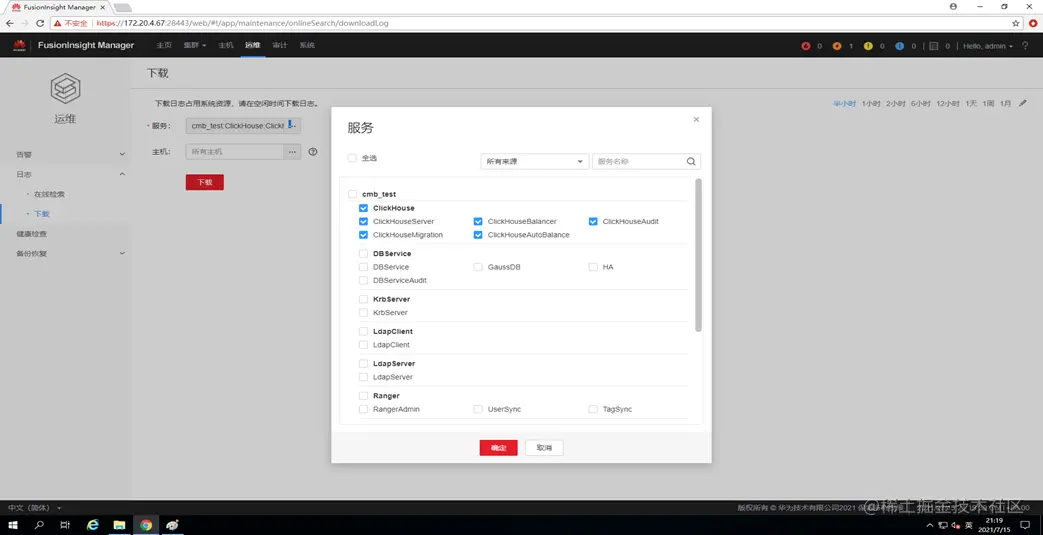Viewport: 1043px width, 535px height.
Task: Click Task View icon in taskbar
Action: tap(65, 525)
